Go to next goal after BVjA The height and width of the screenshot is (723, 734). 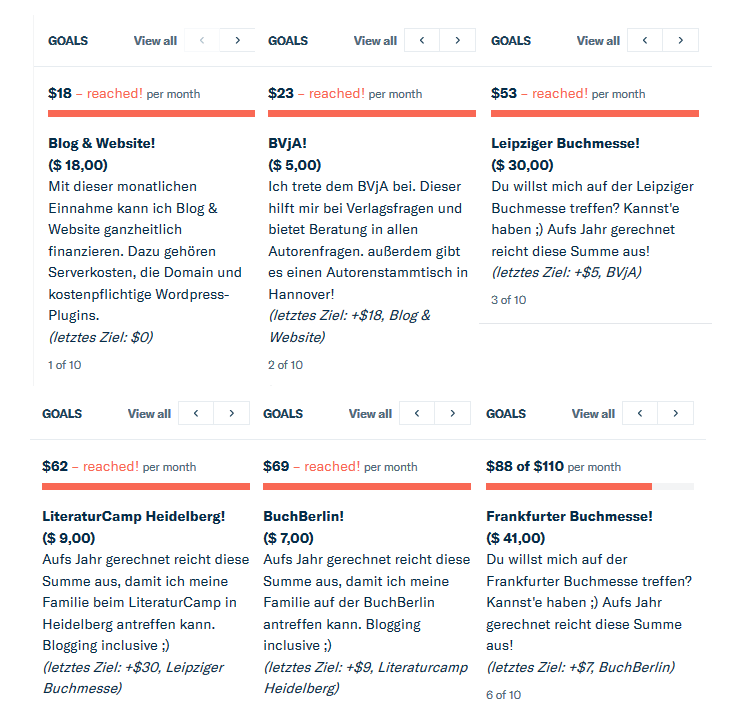coord(457,41)
